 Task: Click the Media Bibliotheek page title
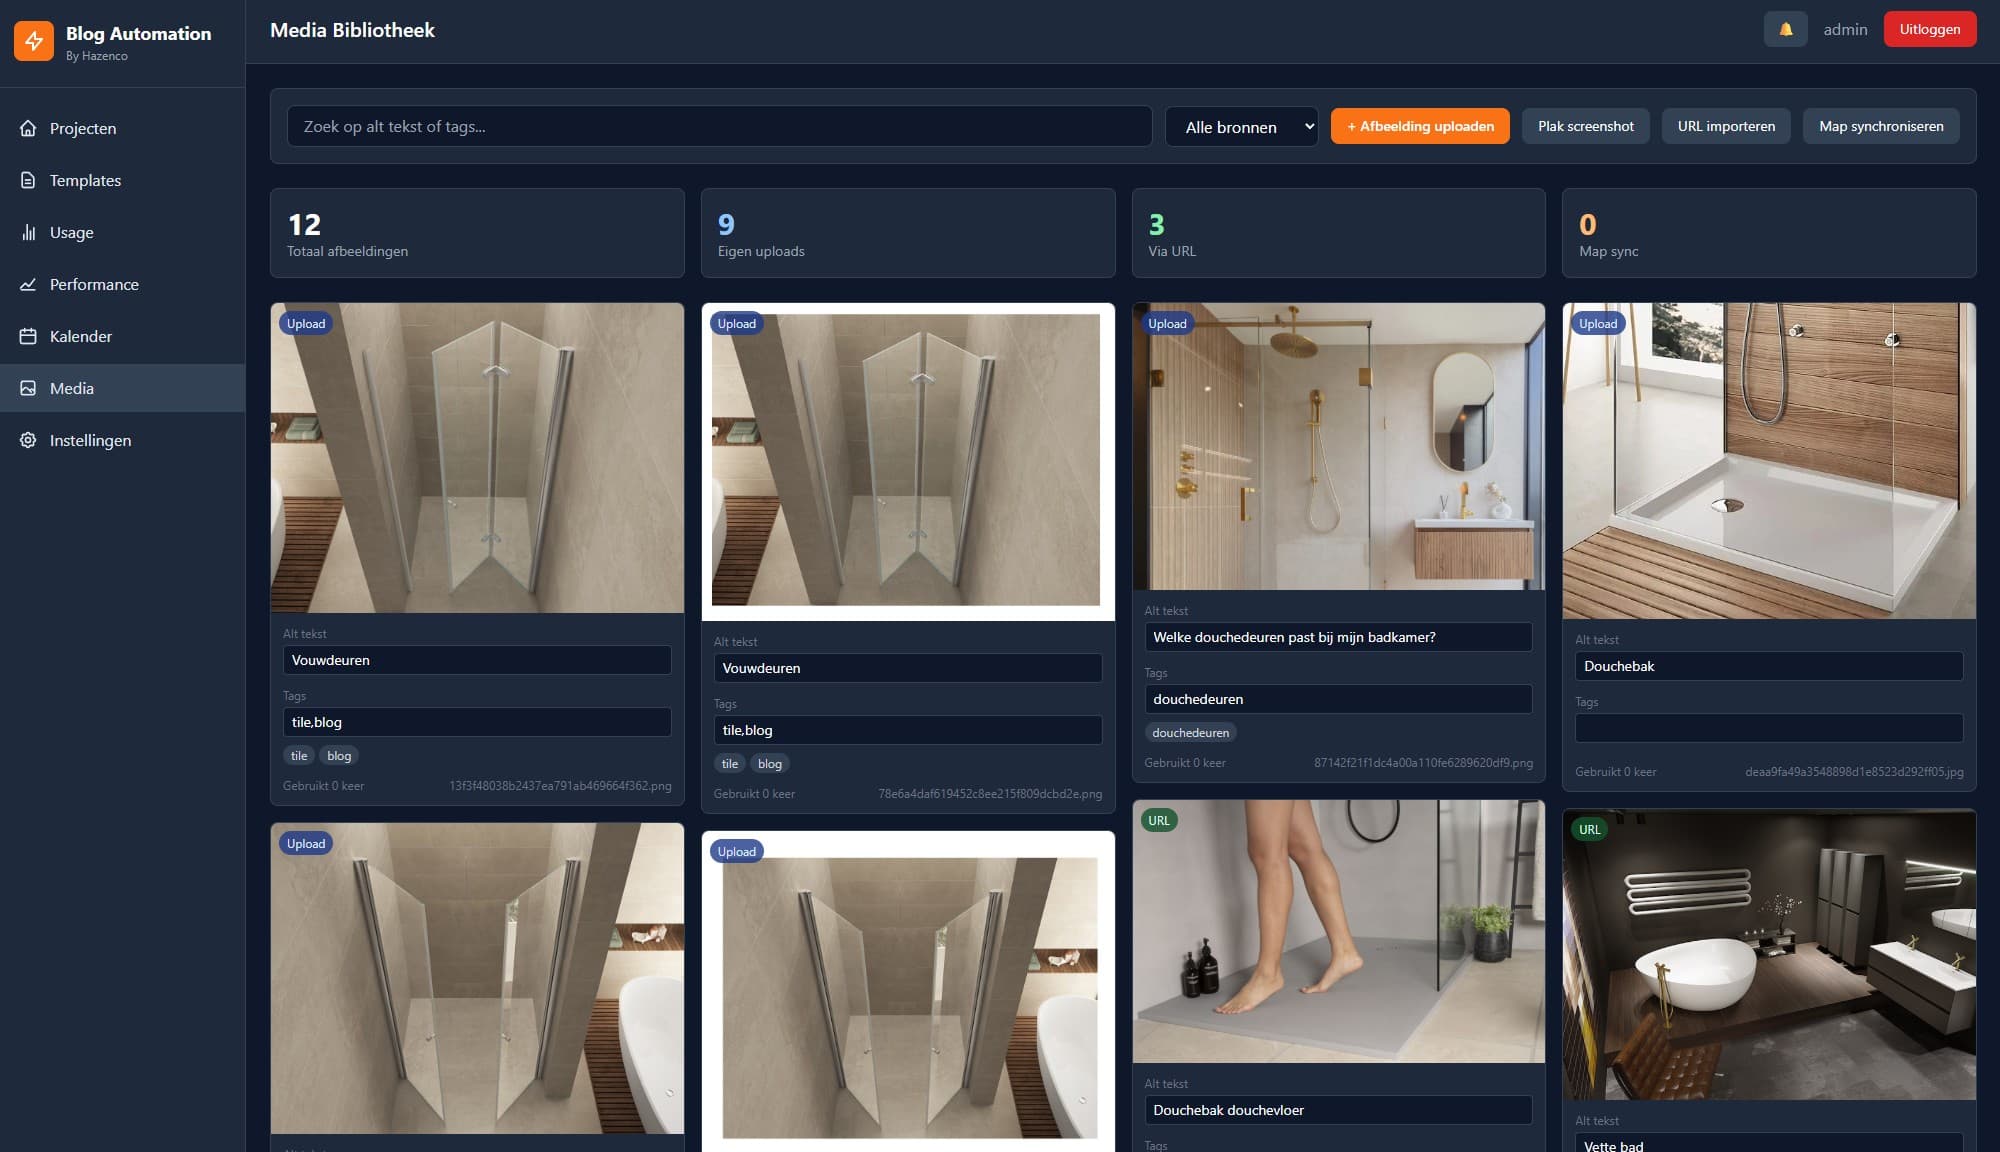[352, 30]
